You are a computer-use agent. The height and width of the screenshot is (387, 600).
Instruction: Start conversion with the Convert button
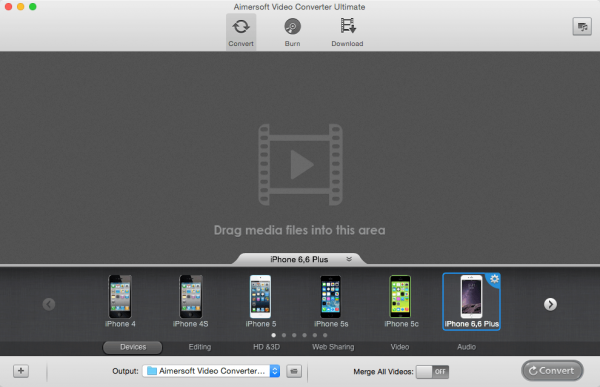(552, 371)
